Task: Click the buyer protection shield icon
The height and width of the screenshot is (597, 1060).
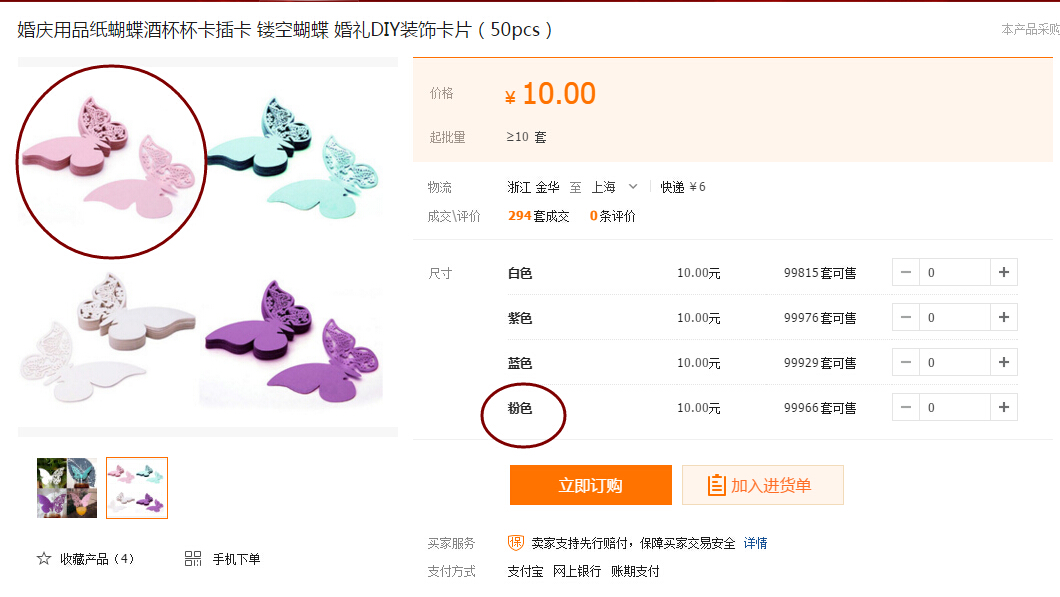Action: 516,543
